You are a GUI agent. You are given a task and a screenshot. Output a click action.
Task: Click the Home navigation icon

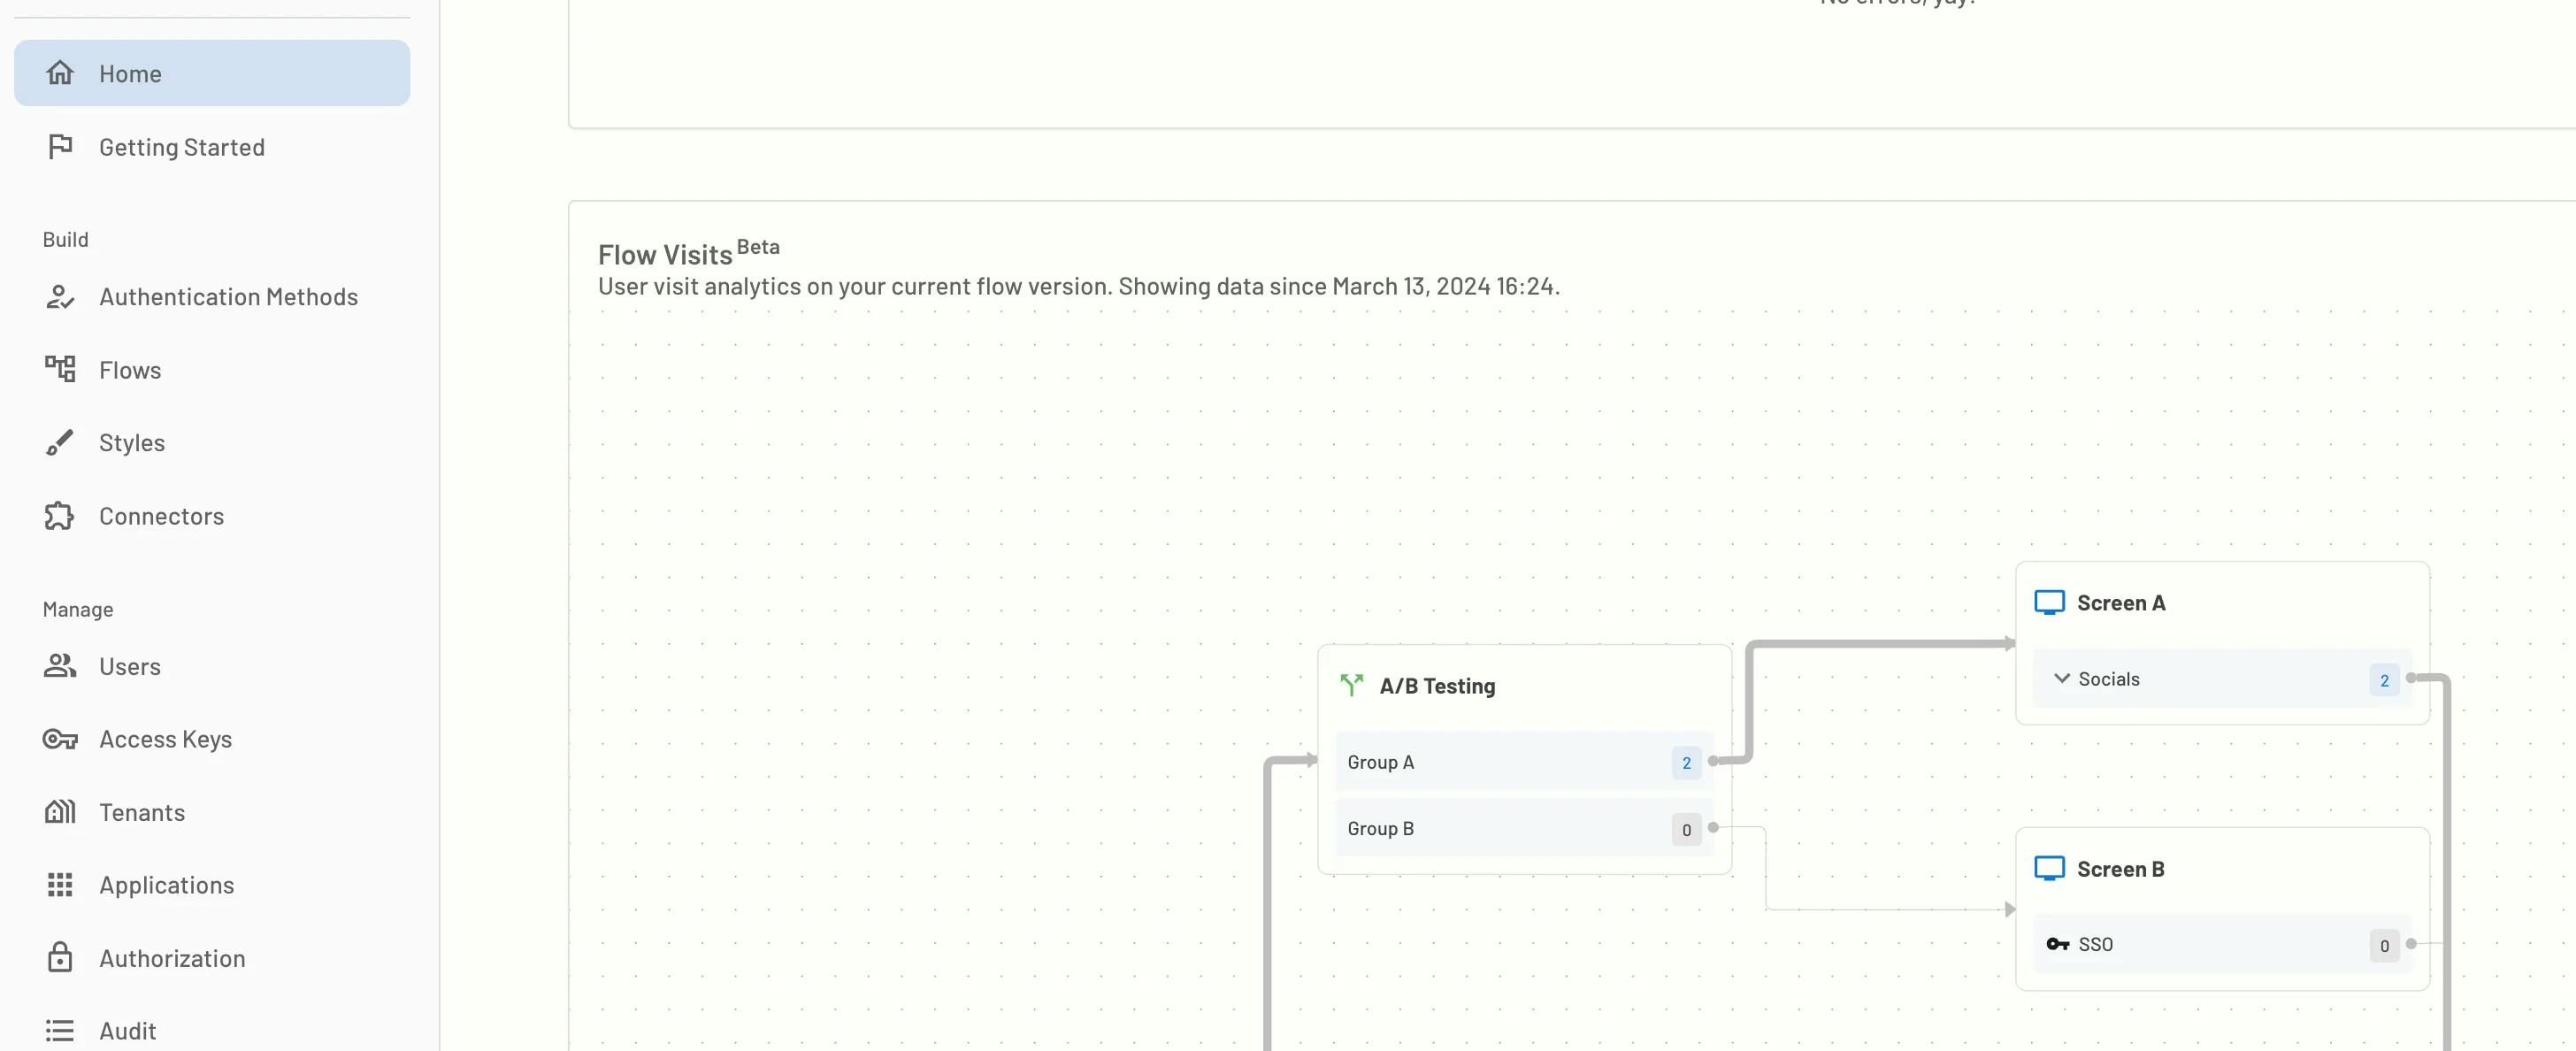click(59, 73)
